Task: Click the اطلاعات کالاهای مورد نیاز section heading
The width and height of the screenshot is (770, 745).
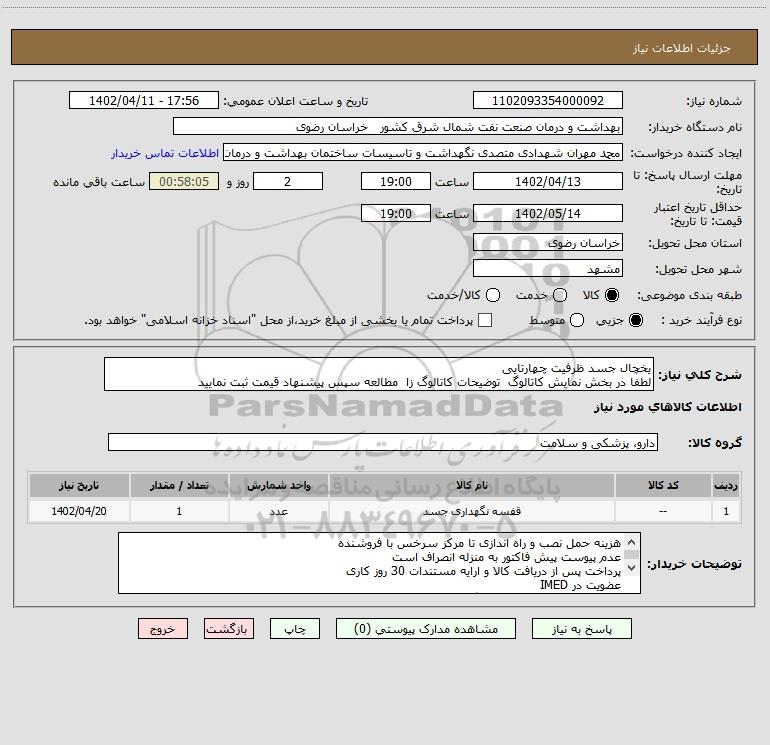Action: (x=667, y=407)
